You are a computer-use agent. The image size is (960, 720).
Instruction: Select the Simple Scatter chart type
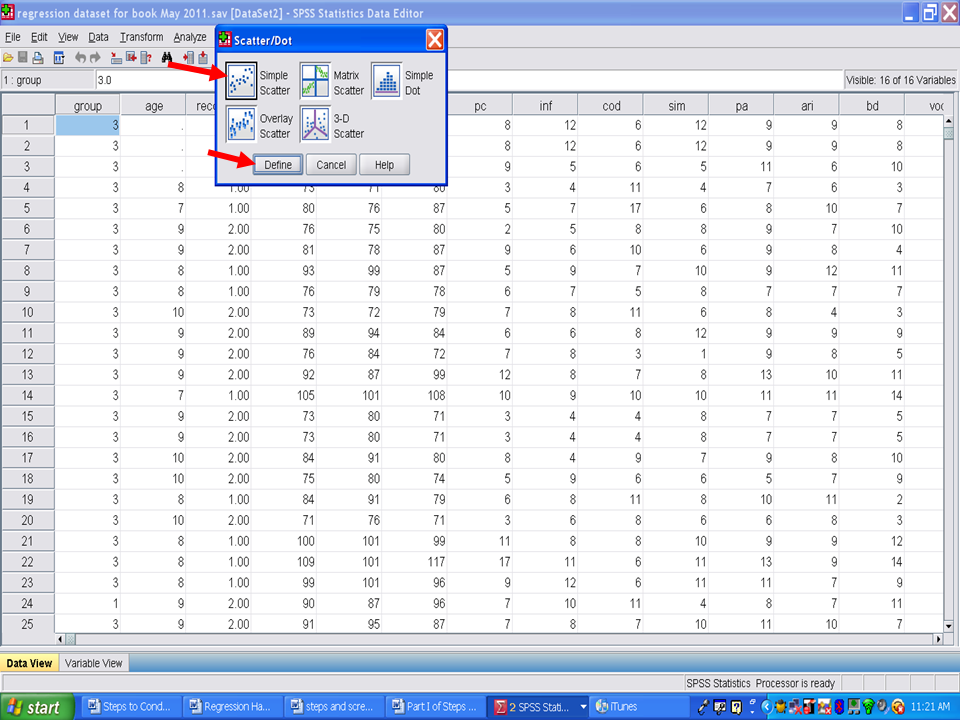[241, 82]
